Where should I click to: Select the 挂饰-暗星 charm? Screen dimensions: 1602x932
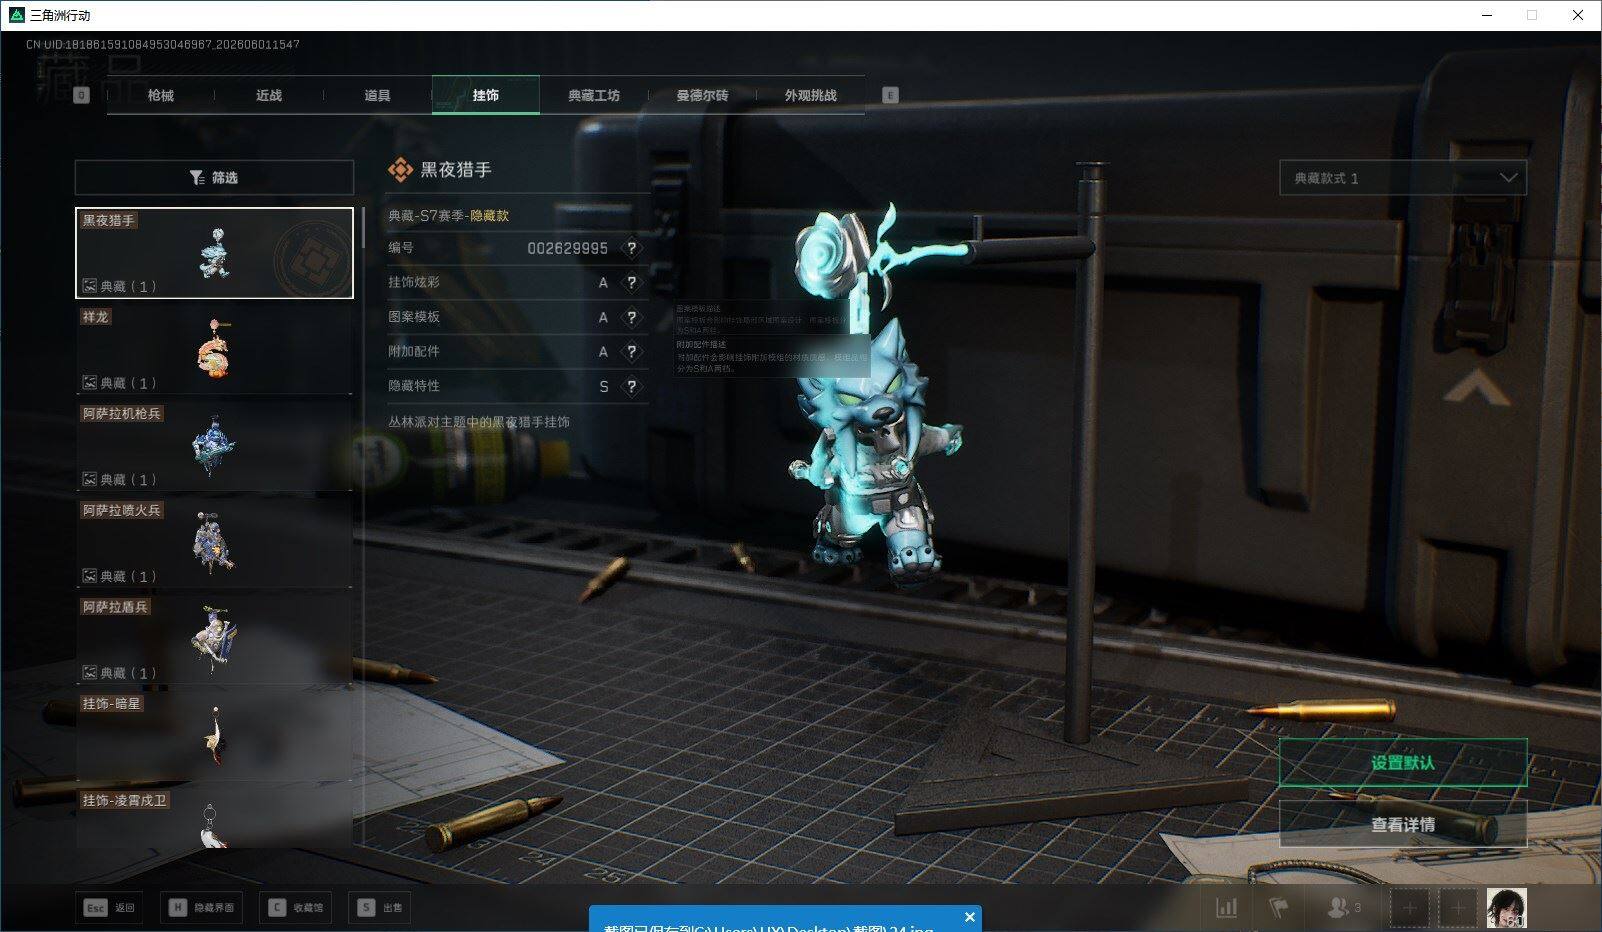point(214,736)
